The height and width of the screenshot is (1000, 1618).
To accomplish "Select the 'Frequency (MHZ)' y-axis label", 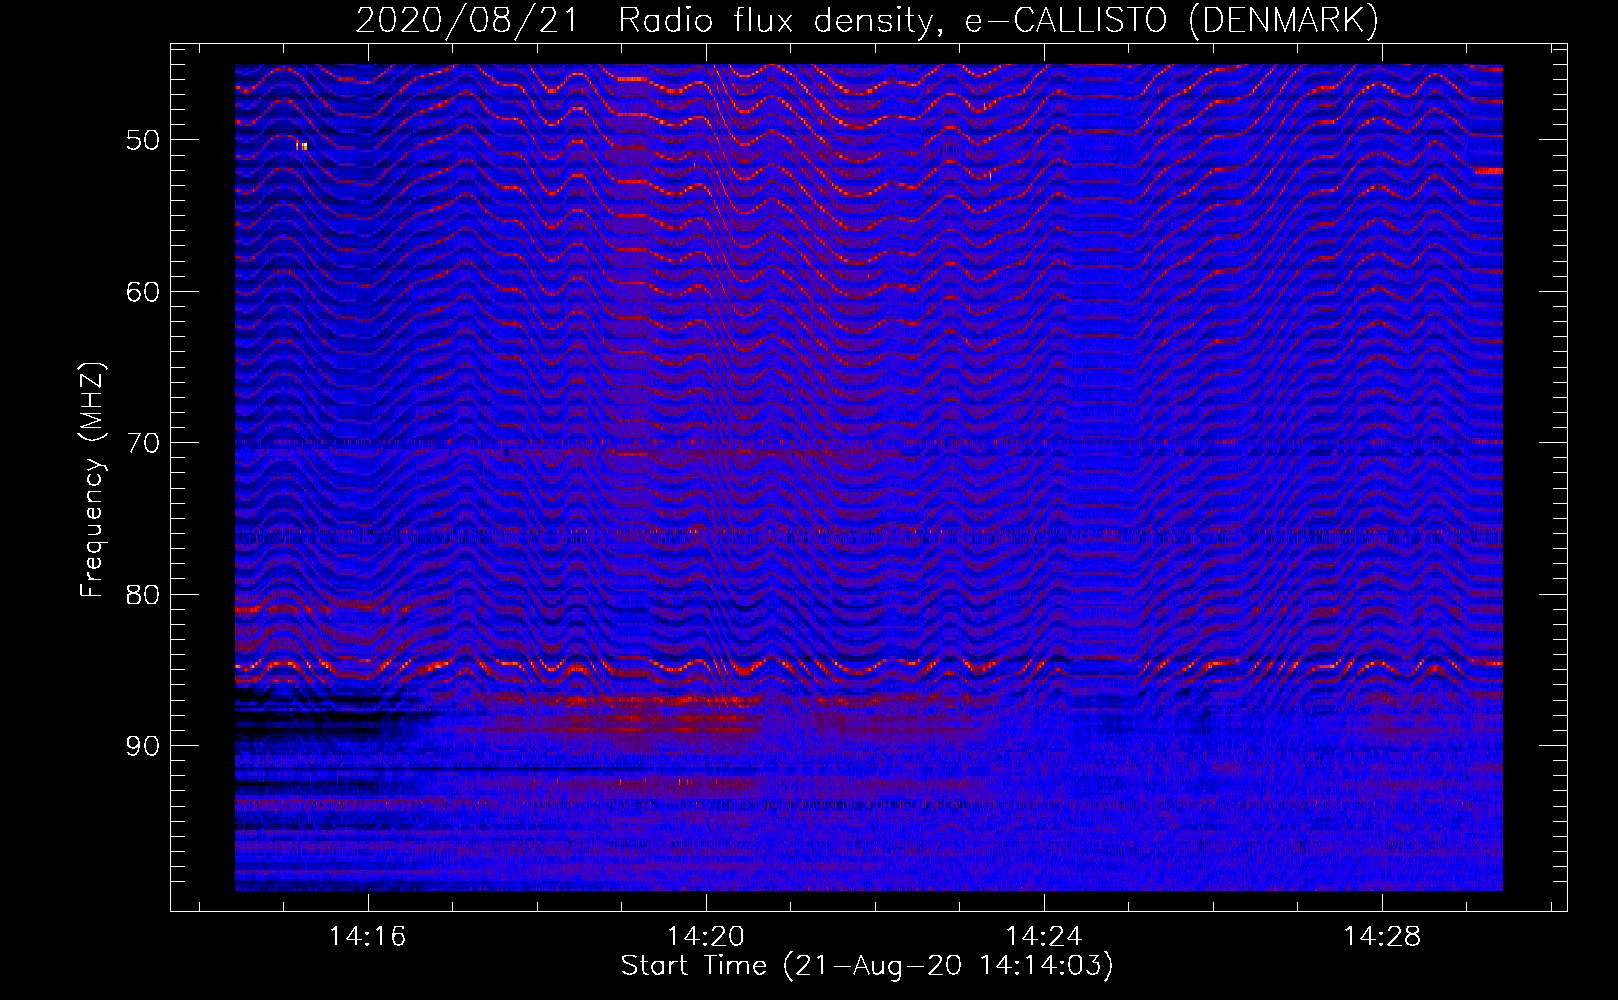I will [x=92, y=479].
